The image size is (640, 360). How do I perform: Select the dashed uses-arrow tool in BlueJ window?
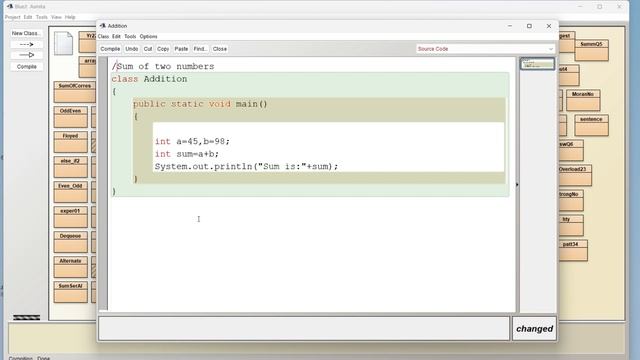[27, 44]
